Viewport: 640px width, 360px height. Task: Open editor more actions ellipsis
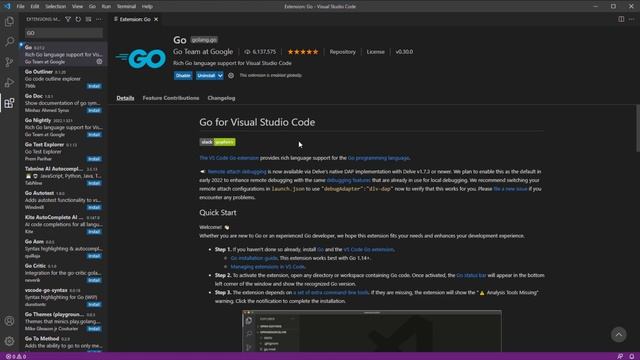[x=631, y=19]
